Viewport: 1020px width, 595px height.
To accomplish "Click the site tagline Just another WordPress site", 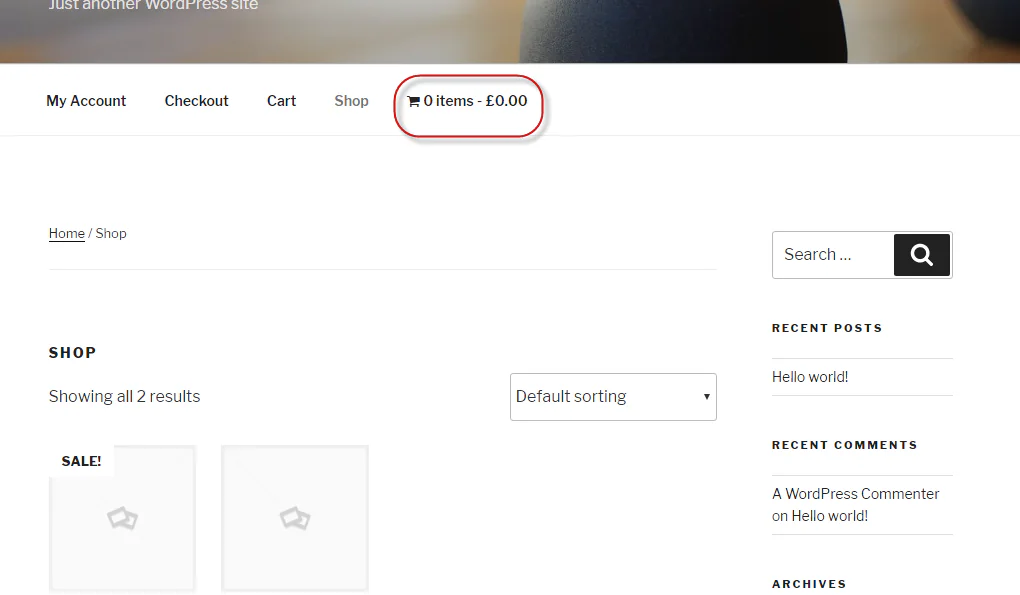I will [x=152, y=6].
